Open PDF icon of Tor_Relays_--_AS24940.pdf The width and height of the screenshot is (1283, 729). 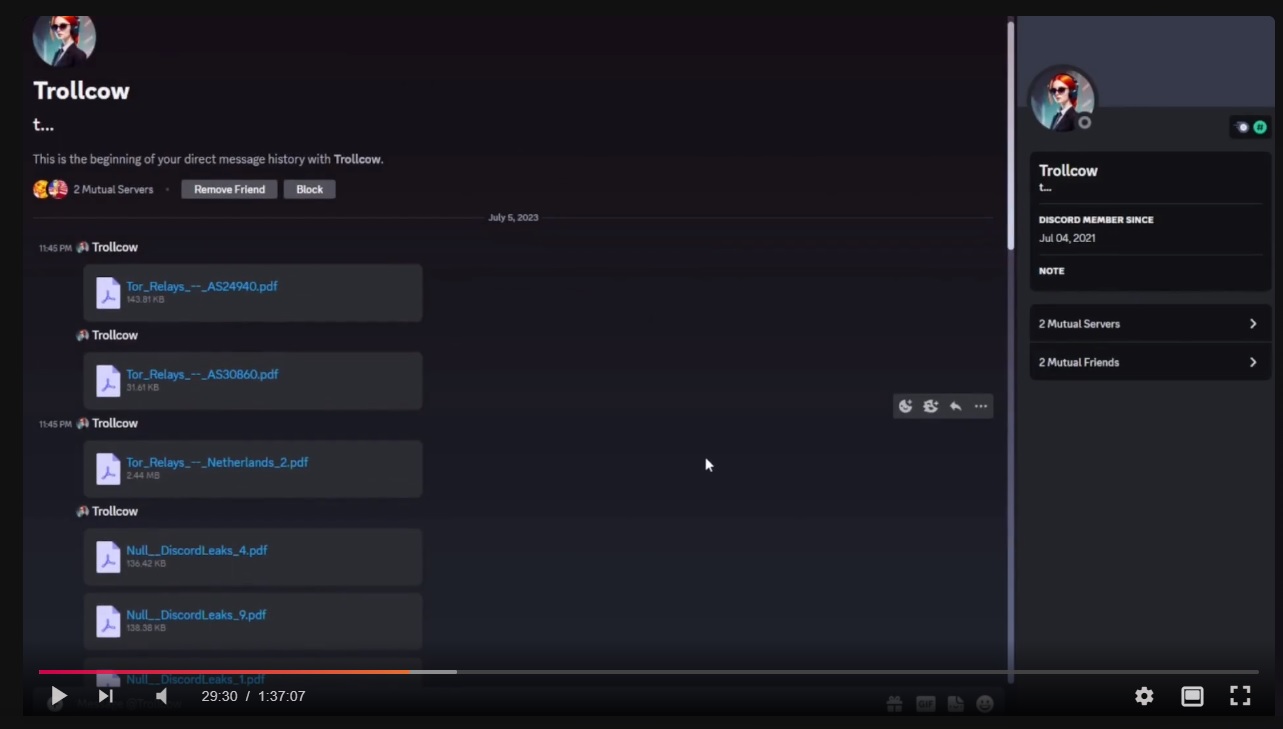tap(108, 292)
